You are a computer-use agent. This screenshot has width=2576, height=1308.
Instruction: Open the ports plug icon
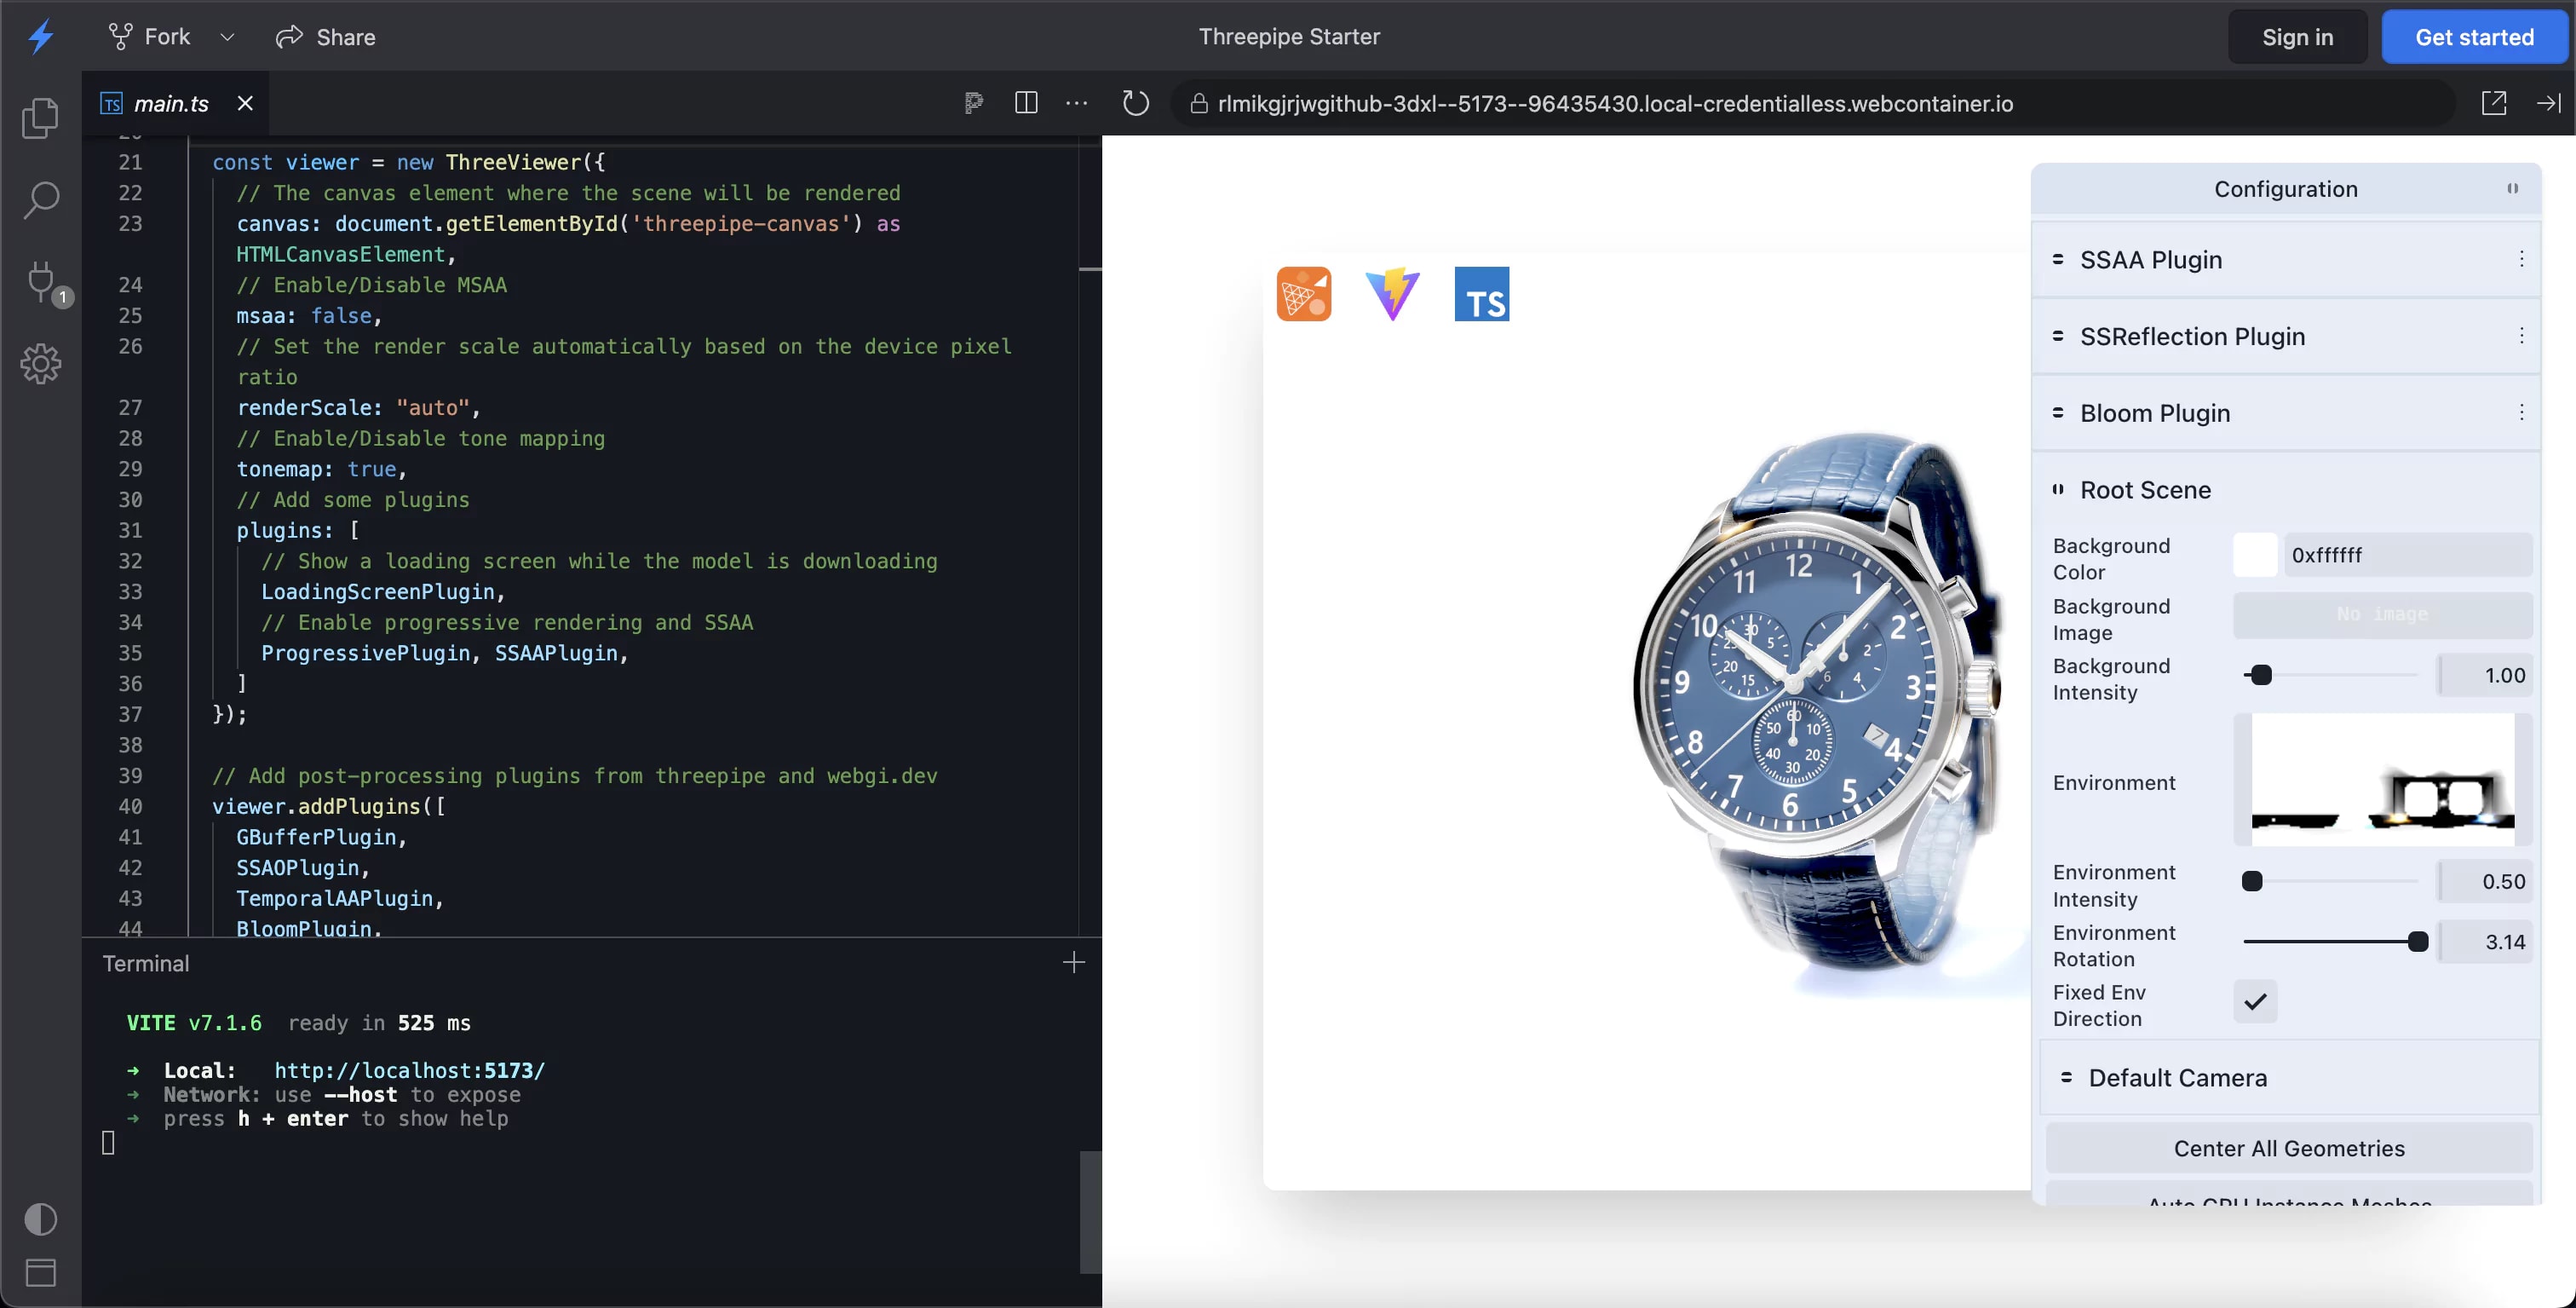pyautogui.click(x=42, y=282)
